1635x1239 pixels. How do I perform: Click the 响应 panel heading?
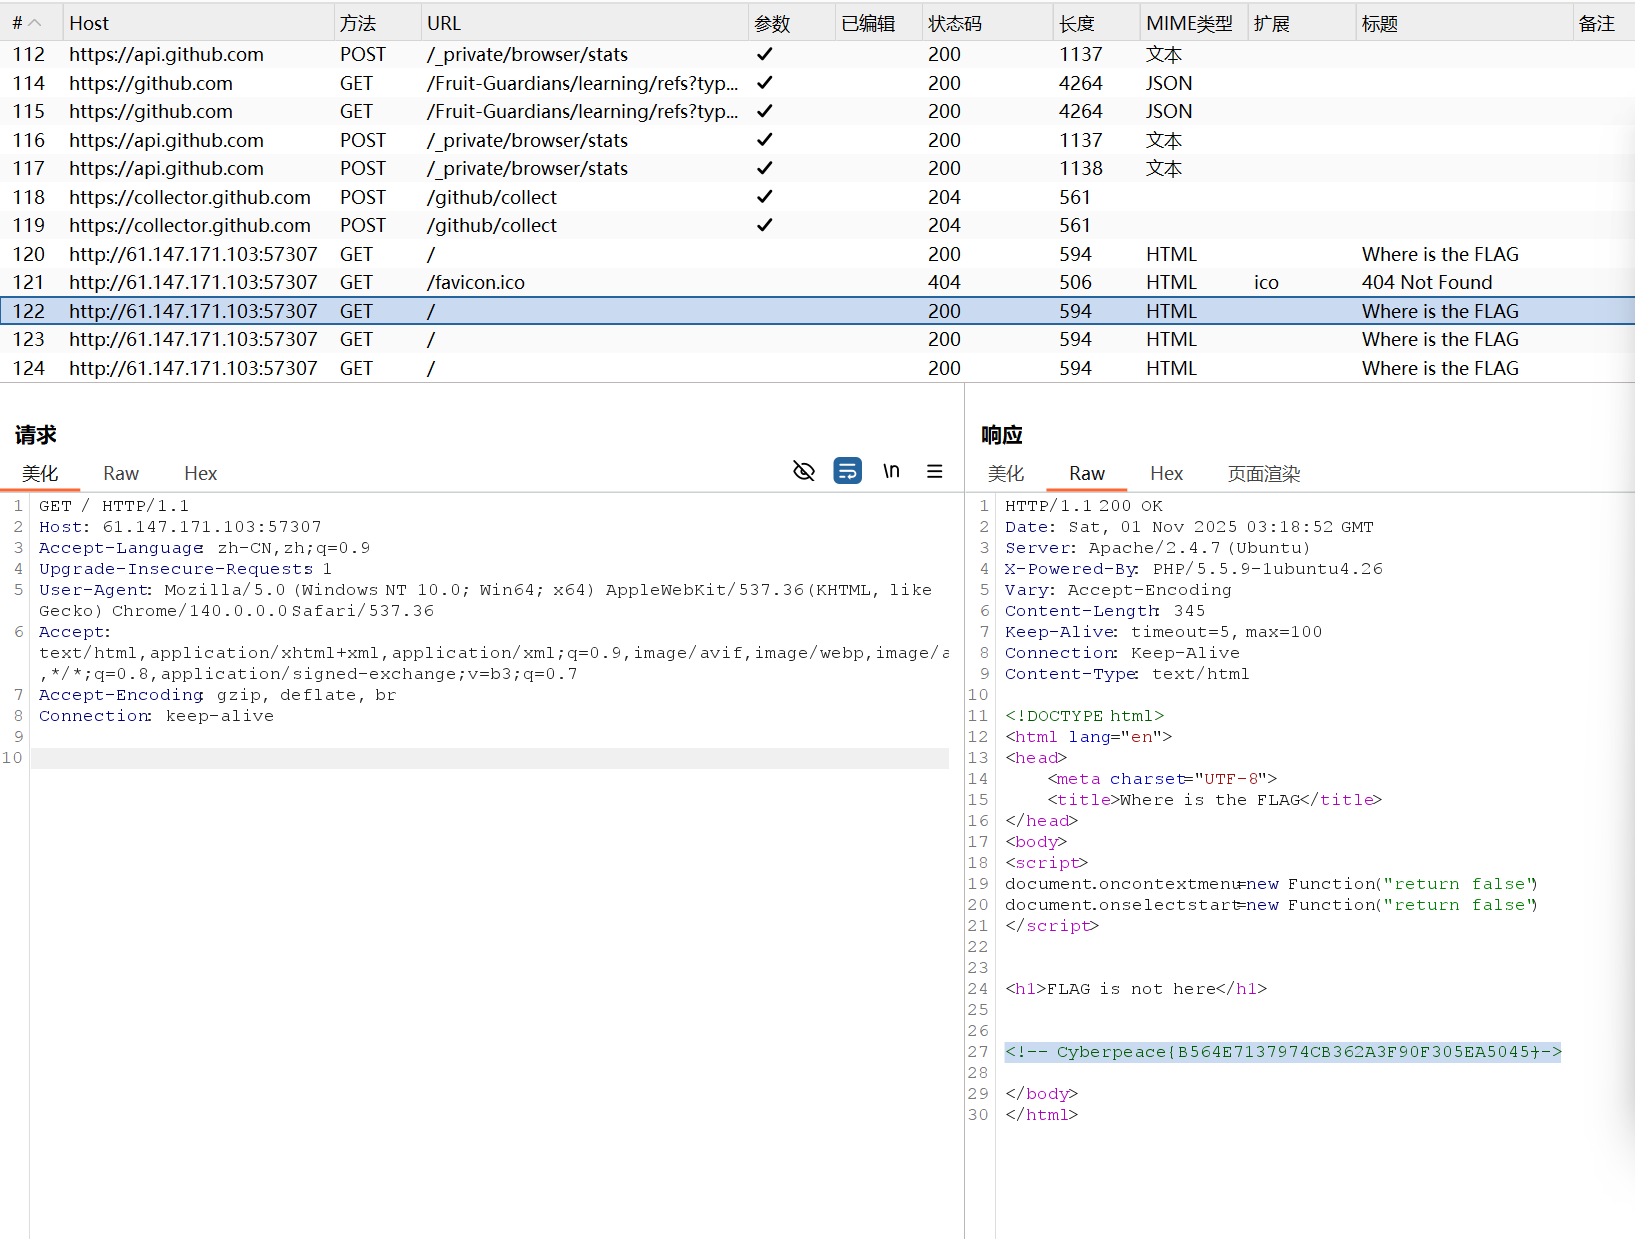1002,435
